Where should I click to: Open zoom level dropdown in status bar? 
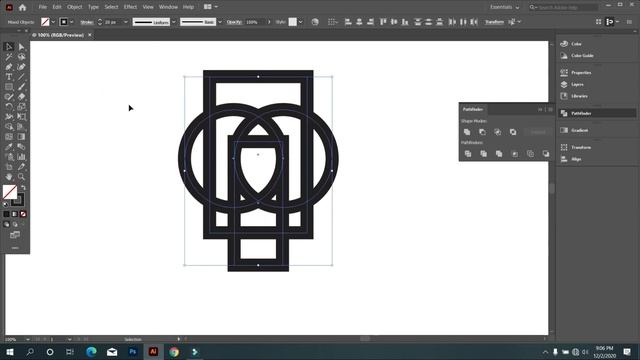click(x=28, y=339)
